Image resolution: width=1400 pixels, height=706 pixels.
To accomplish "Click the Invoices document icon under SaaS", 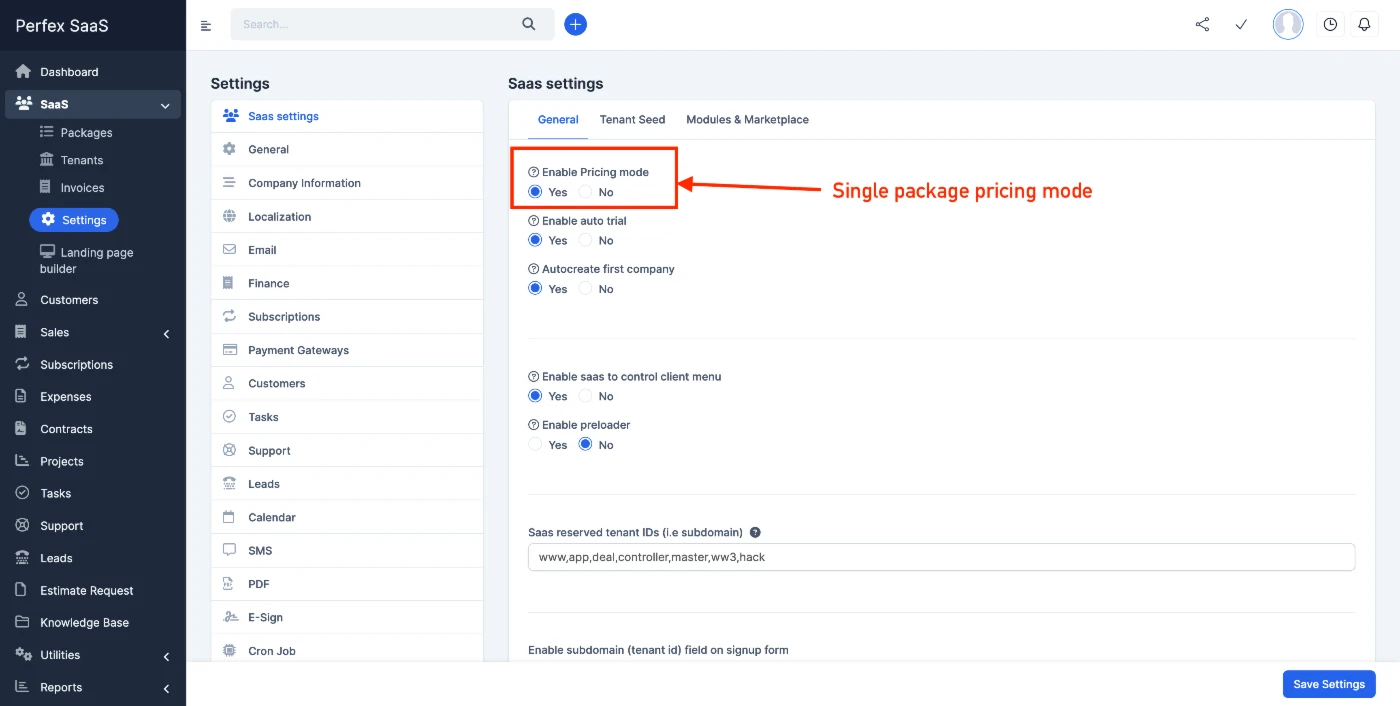I will (x=45, y=187).
